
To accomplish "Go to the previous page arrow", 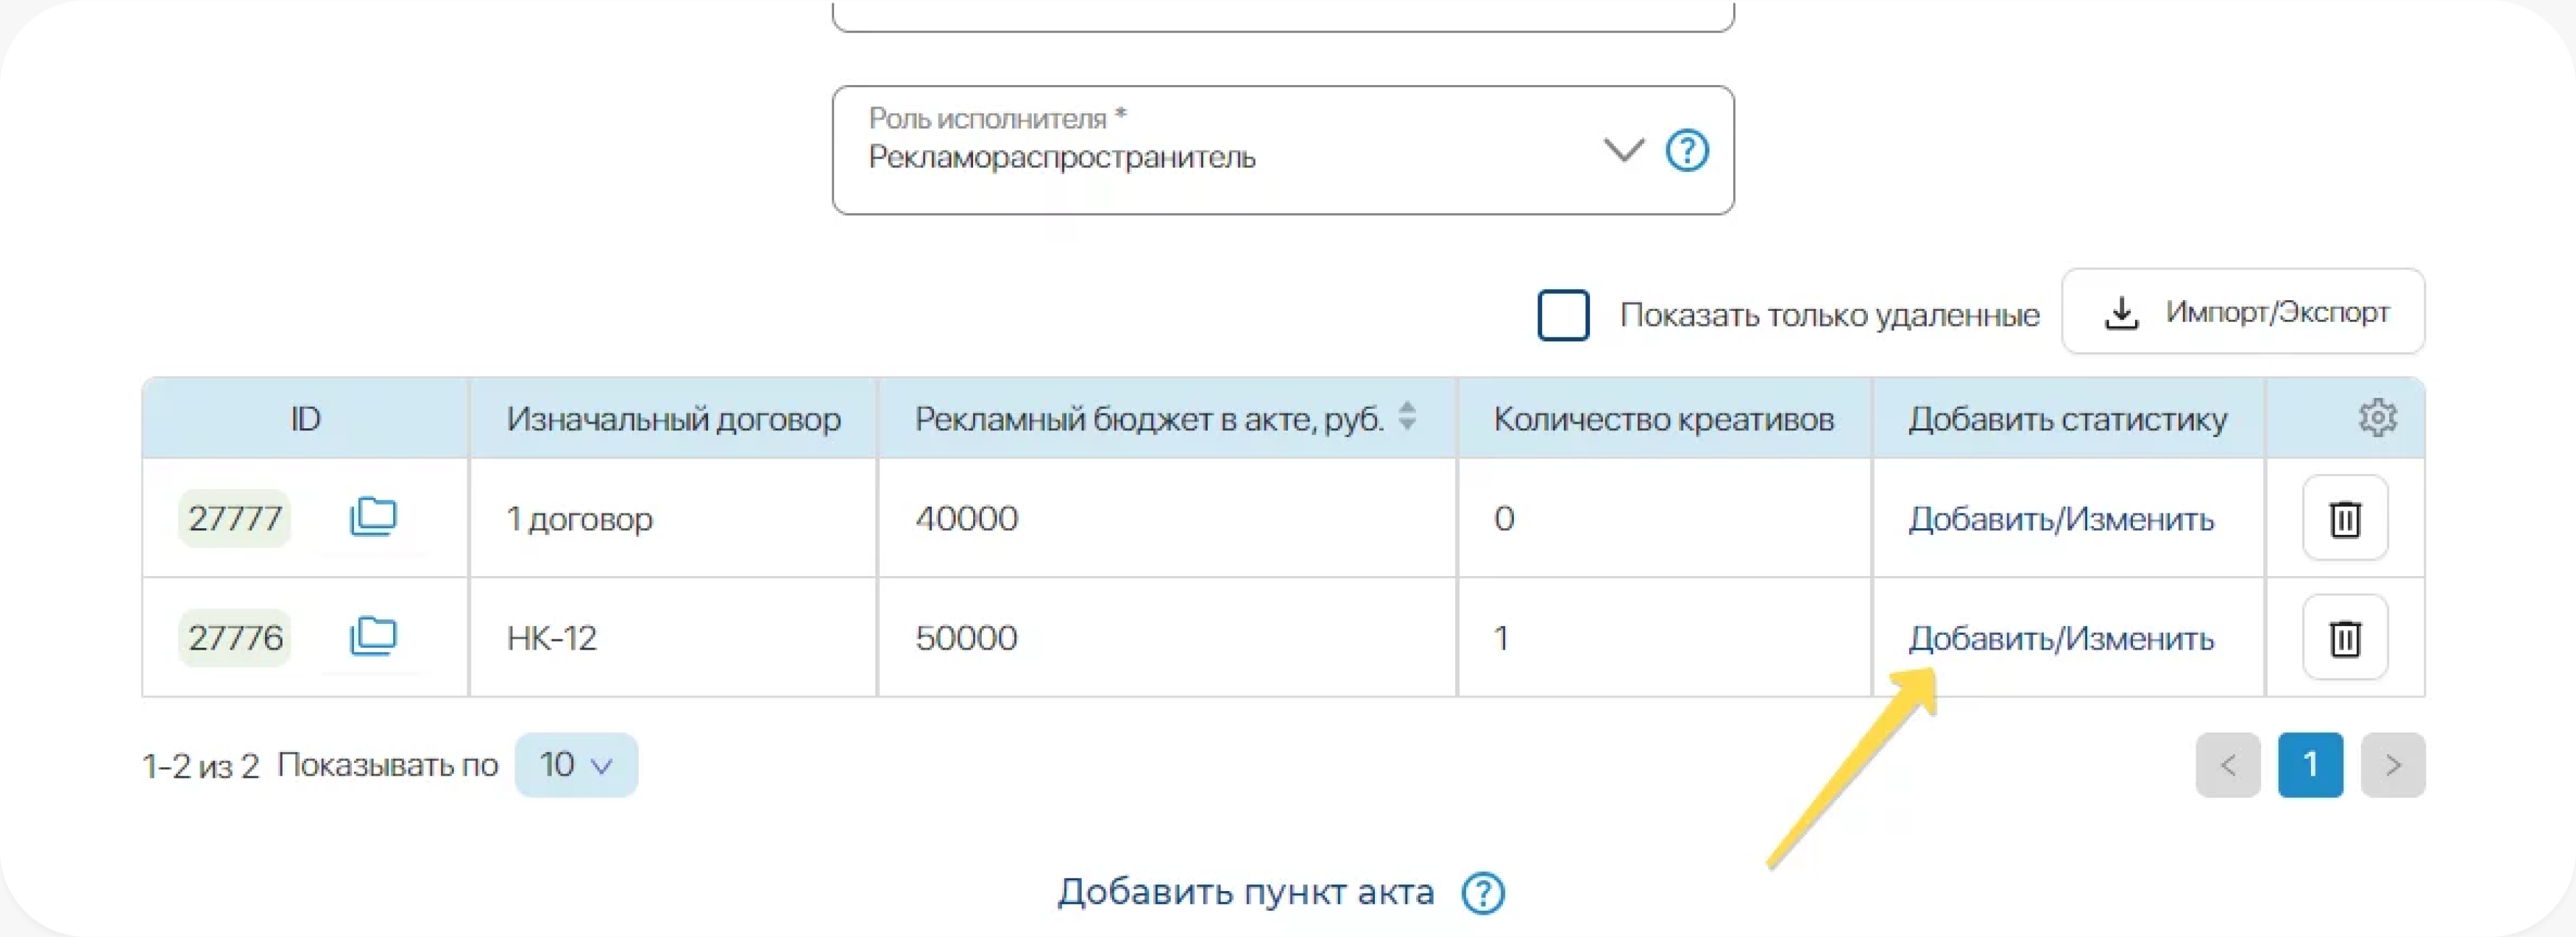I will point(2228,765).
